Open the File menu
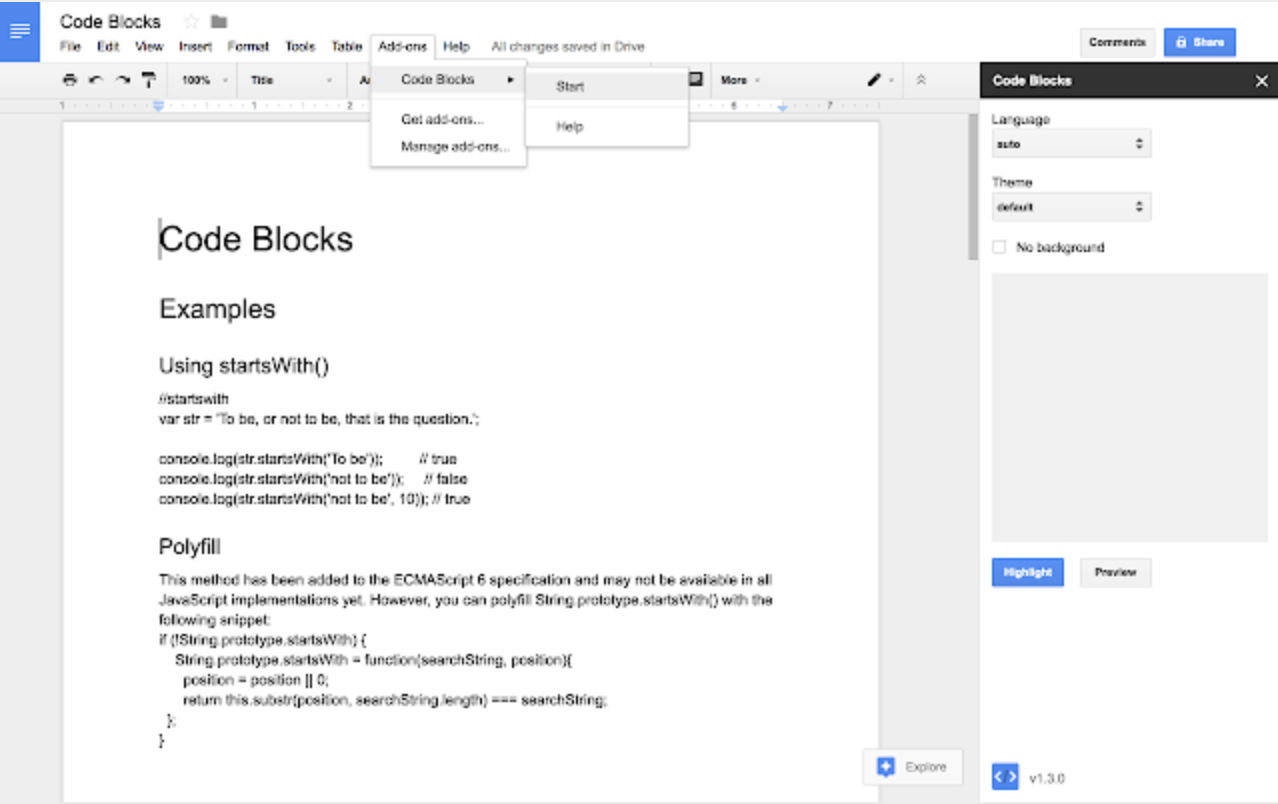This screenshot has height=804, width=1278. [70, 46]
